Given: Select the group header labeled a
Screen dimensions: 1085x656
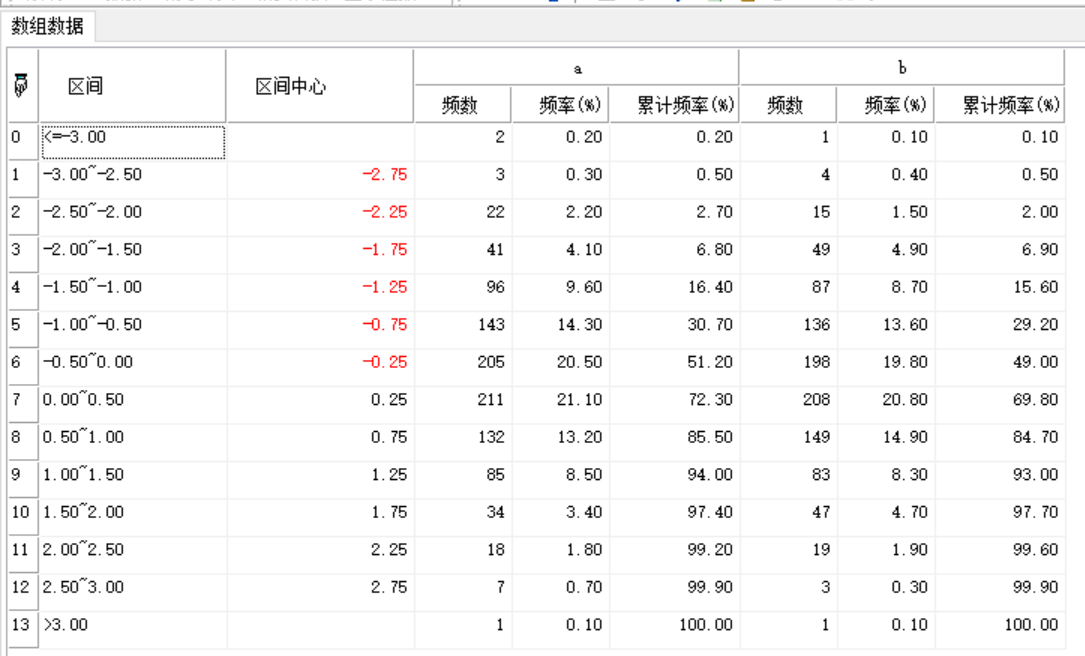Looking at the screenshot, I should [577, 68].
